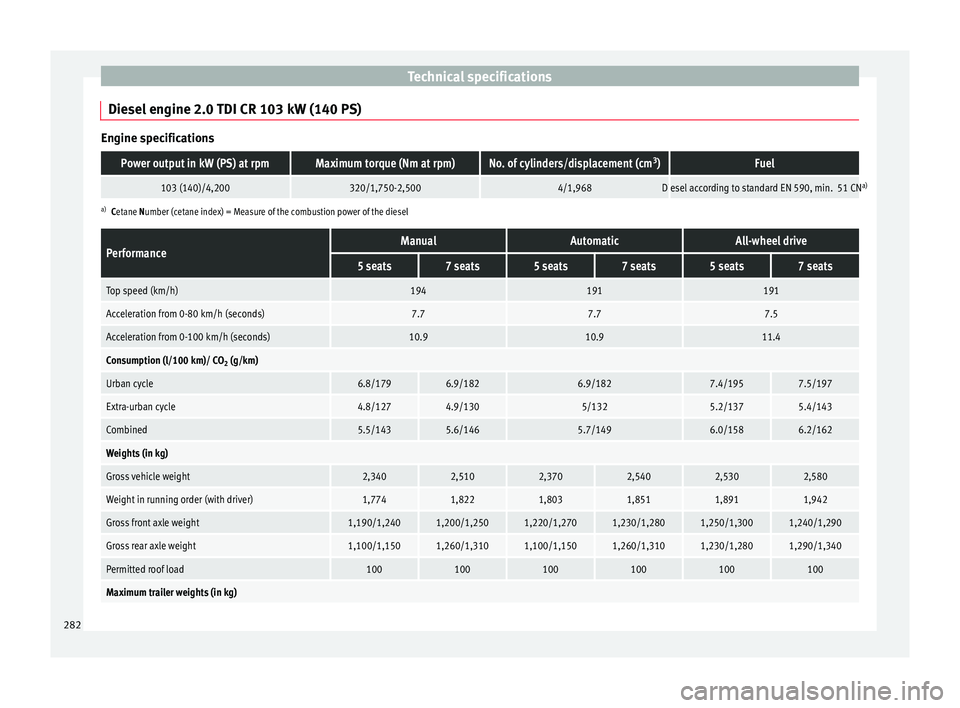This screenshot has height=708, width=960.
Task: Select the extra-urban value 5/132
Action: [x=594, y=407]
